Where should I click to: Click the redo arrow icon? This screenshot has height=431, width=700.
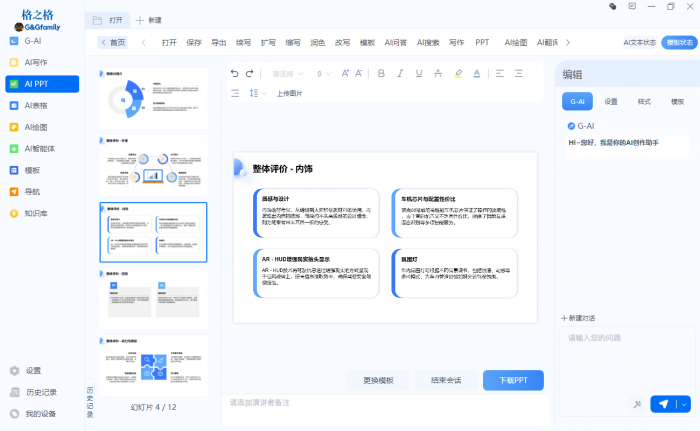click(249, 73)
